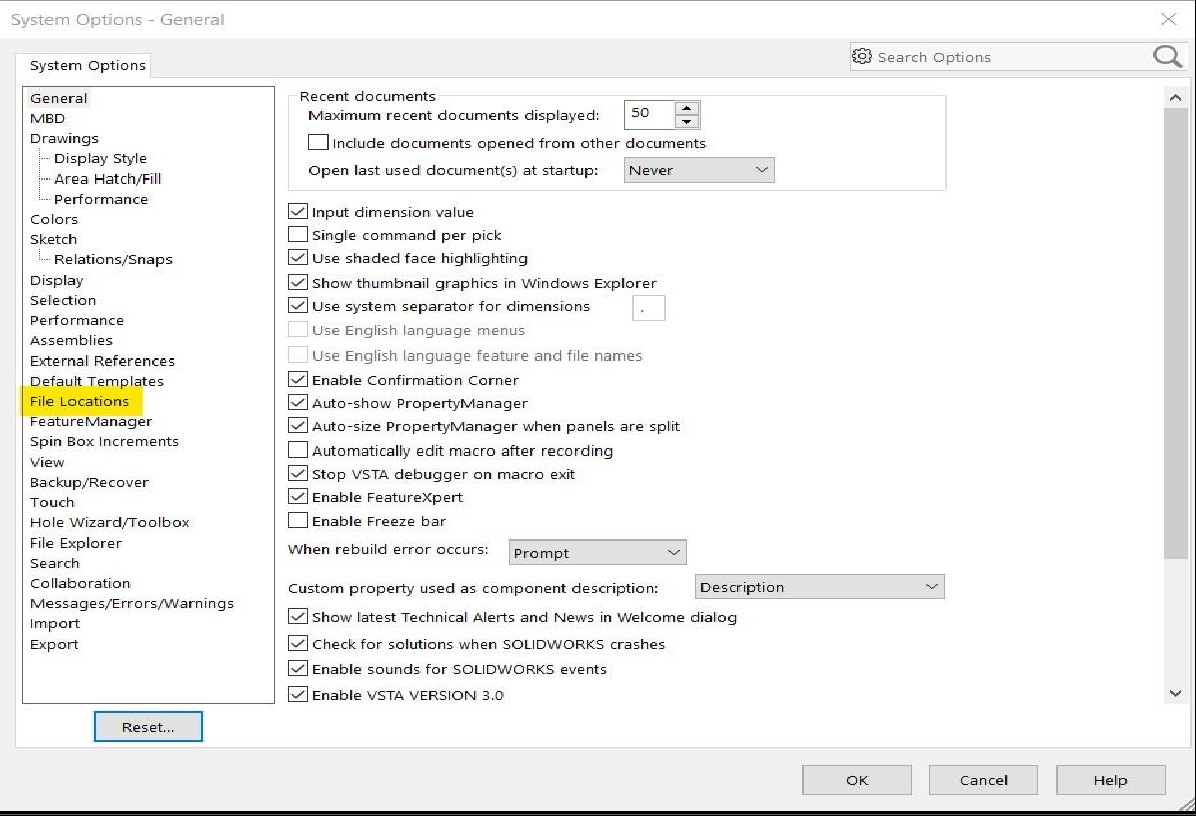
Task: Click the Search Options input field
Action: pyautogui.click(x=1011, y=57)
